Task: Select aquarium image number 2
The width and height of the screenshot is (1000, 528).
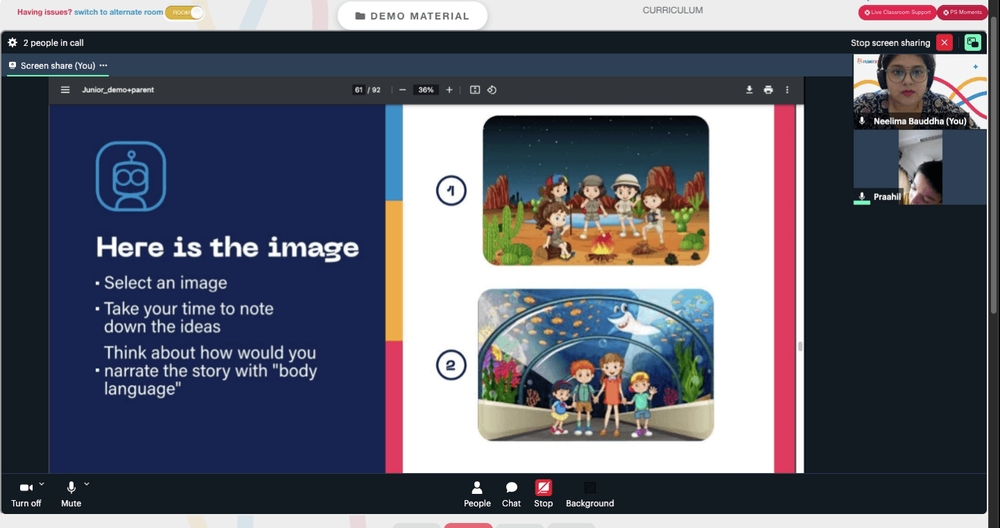Action: (x=596, y=365)
